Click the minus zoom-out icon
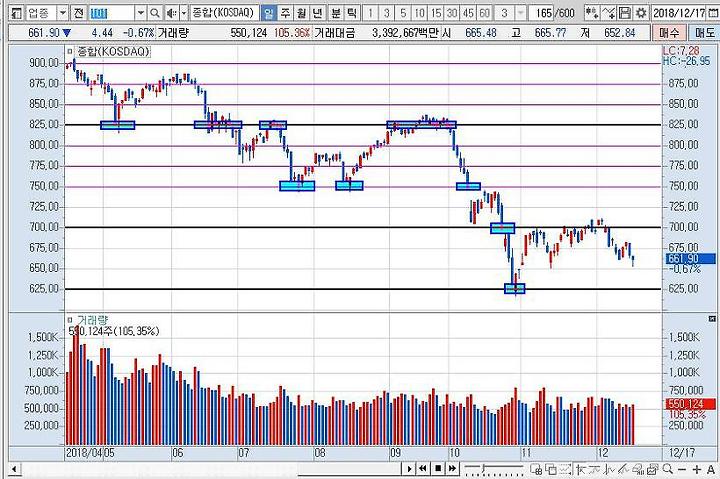The height and width of the screenshot is (479, 720). pos(682,469)
